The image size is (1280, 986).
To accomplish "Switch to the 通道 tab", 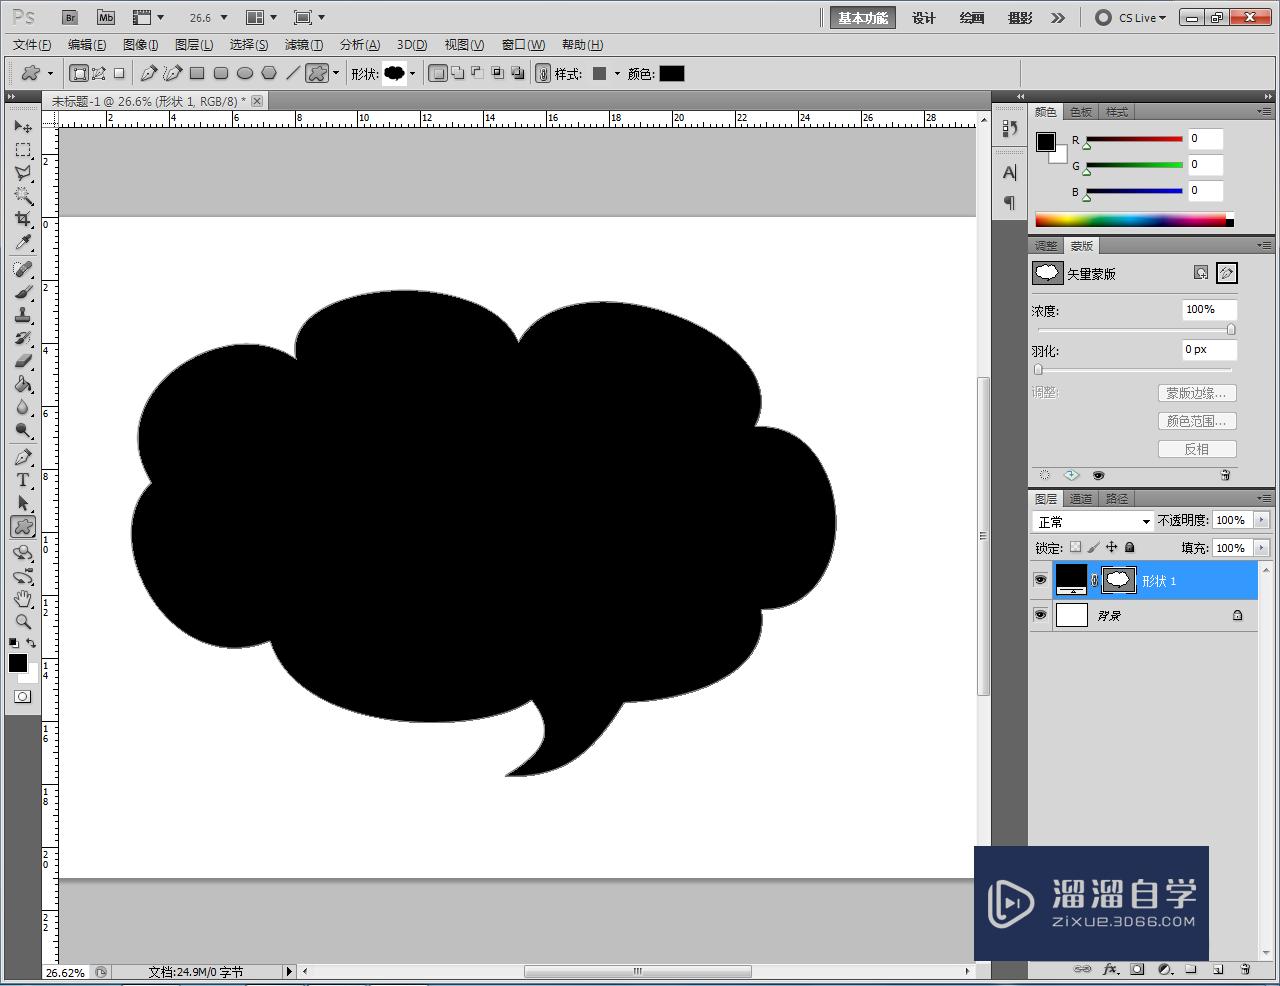I will (1081, 498).
